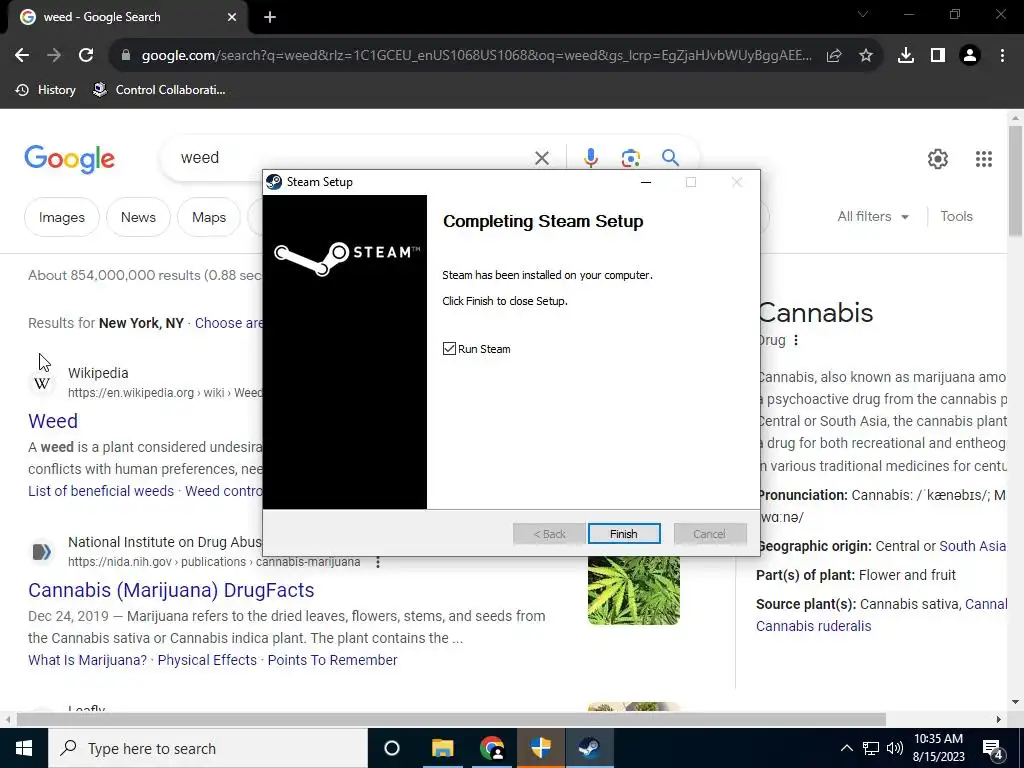Start voice search with microphone icon
The width and height of the screenshot is (1024, 768).
(590, 158)
